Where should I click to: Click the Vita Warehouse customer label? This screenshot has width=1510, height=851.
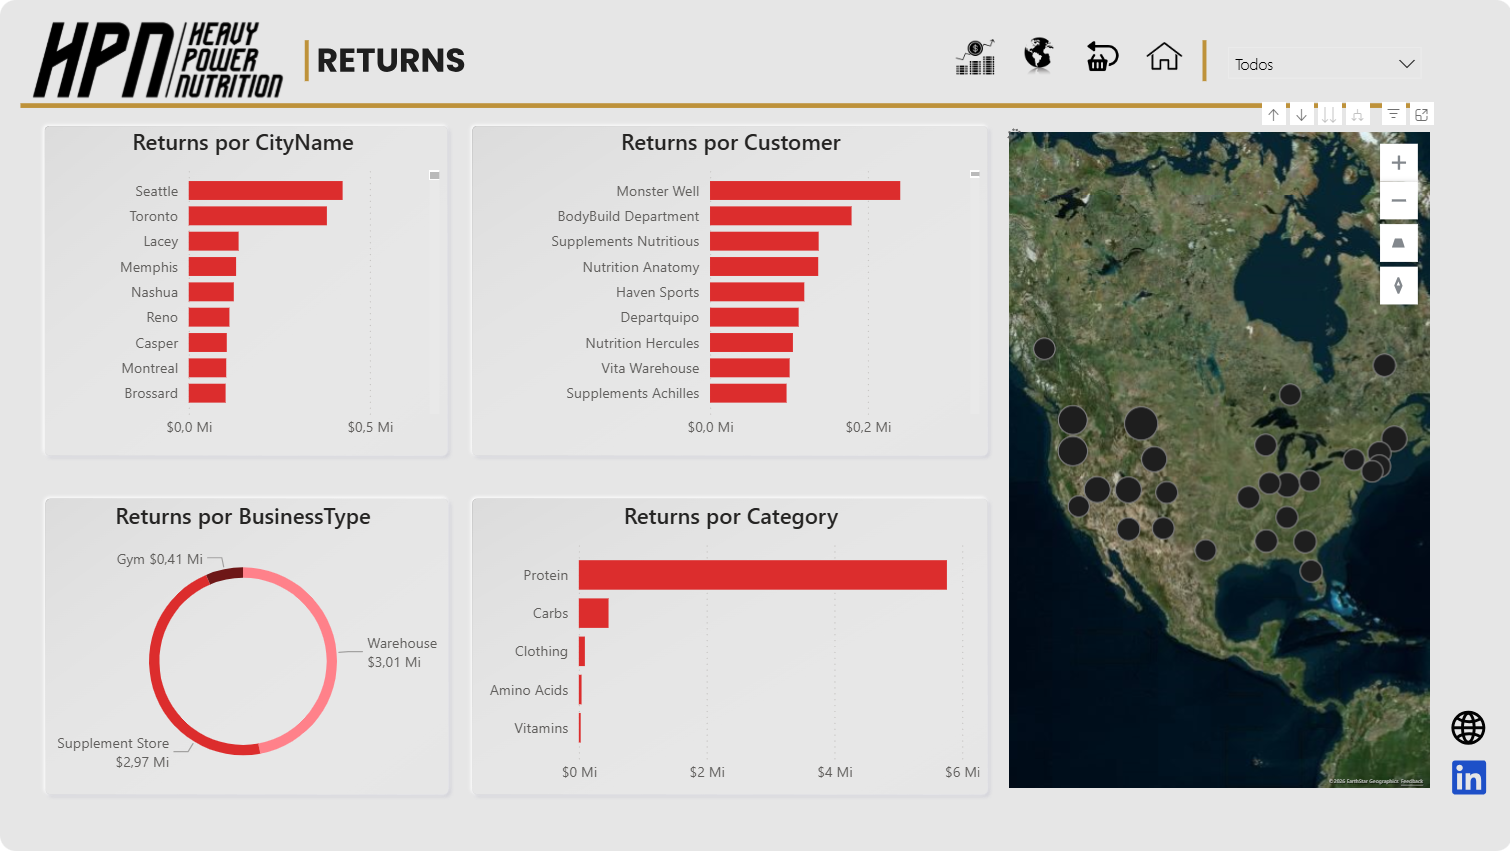[650, 368]
